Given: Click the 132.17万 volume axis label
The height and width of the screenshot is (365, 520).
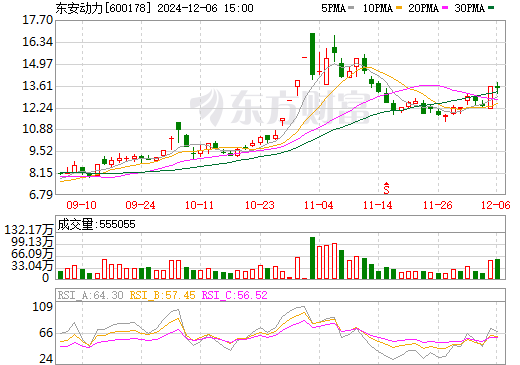Looking at the screenshot, I should [29, 230].
